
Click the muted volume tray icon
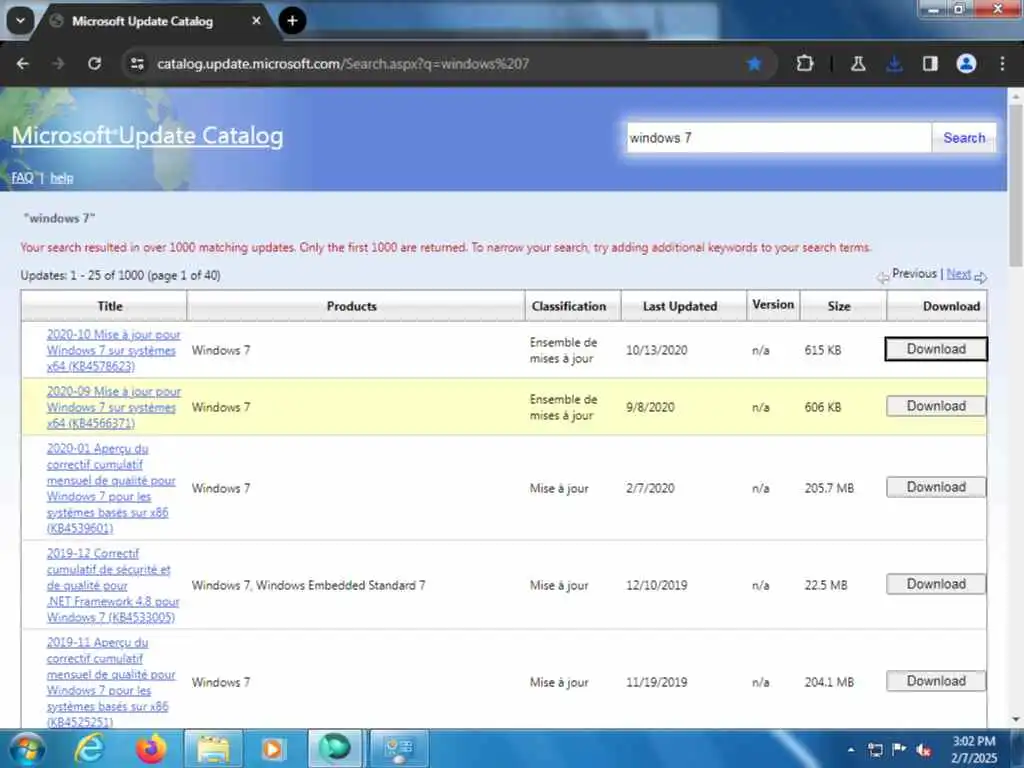point(923,750)
